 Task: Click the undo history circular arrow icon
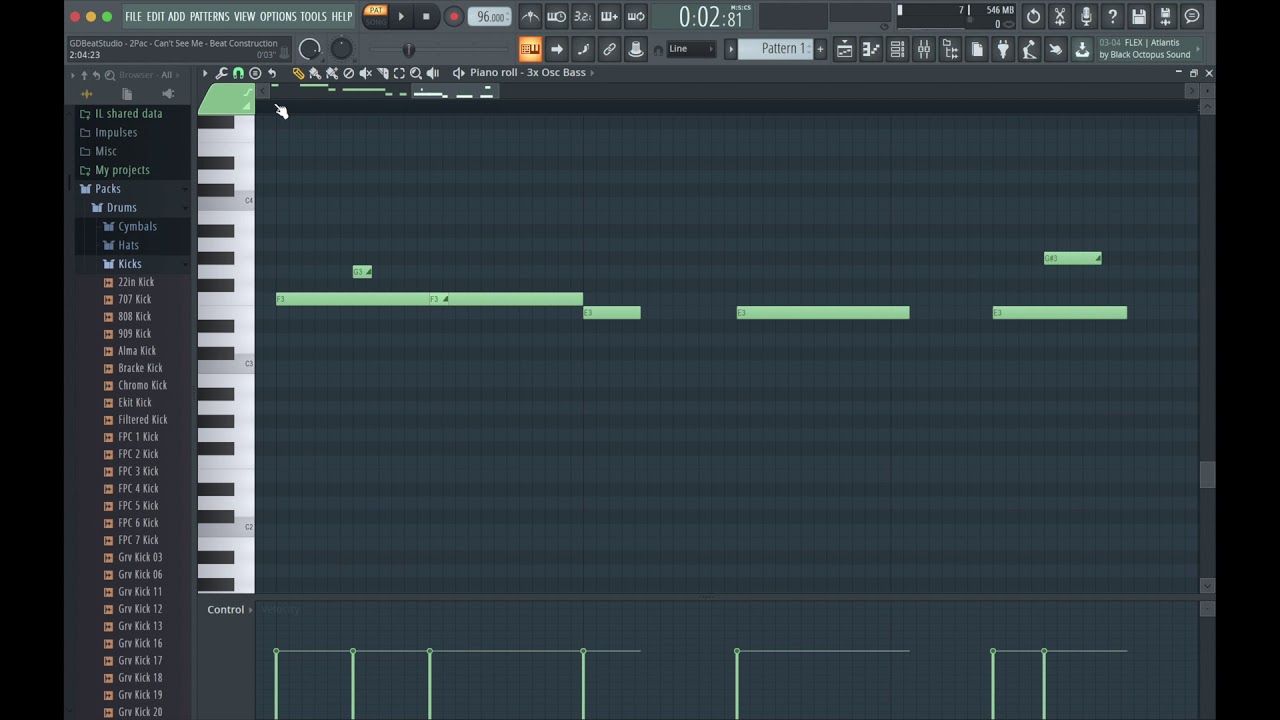[1033, 16]
